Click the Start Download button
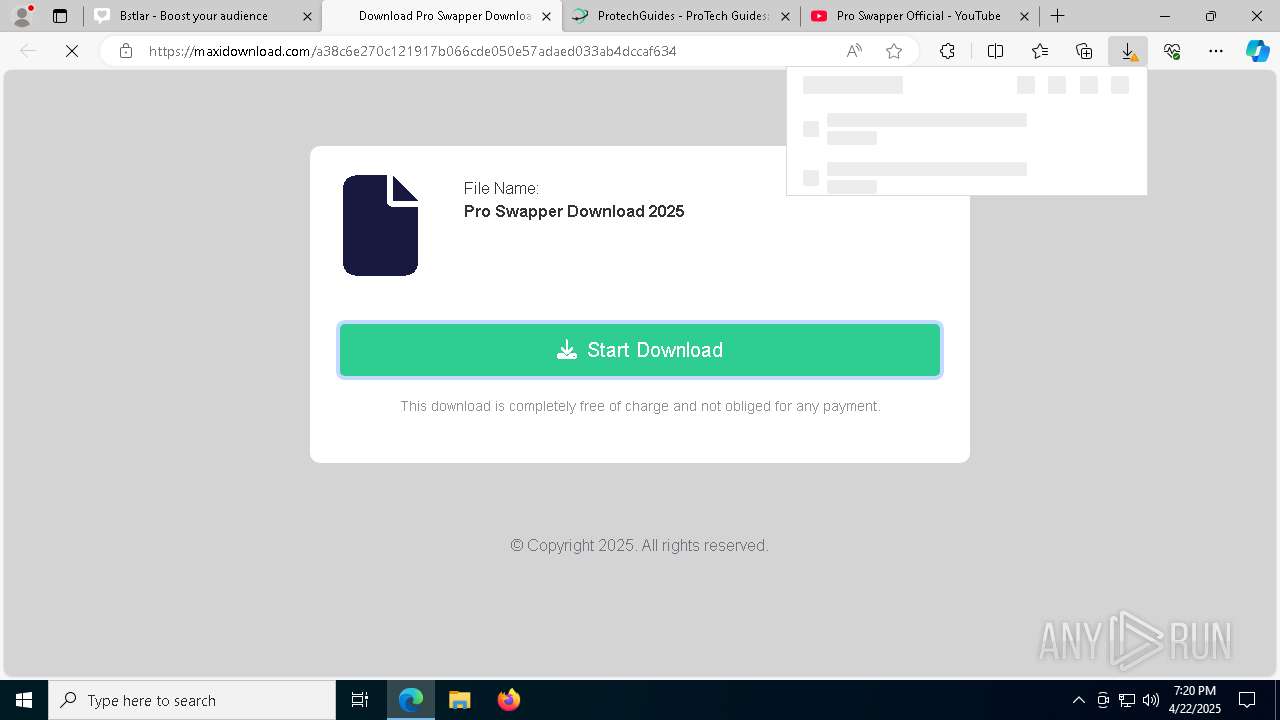 640,350
